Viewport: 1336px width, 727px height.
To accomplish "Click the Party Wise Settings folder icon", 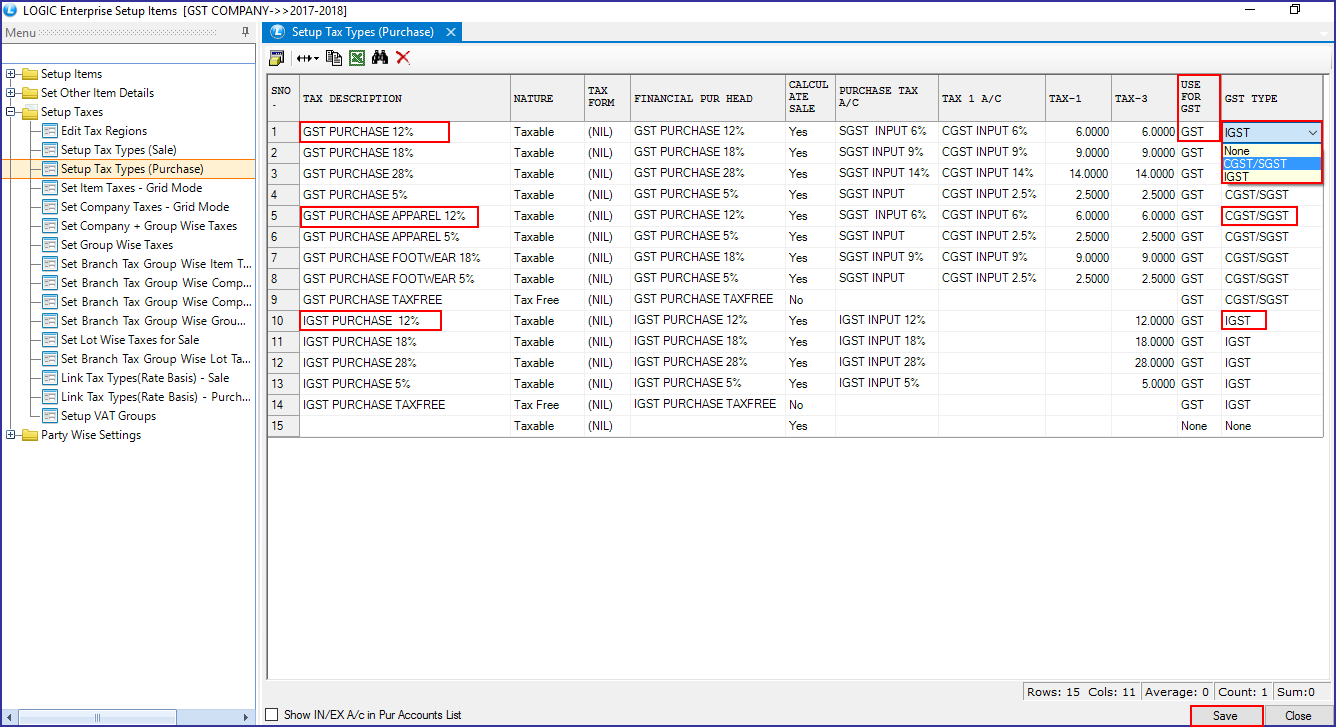I will [x=29, y=435].
